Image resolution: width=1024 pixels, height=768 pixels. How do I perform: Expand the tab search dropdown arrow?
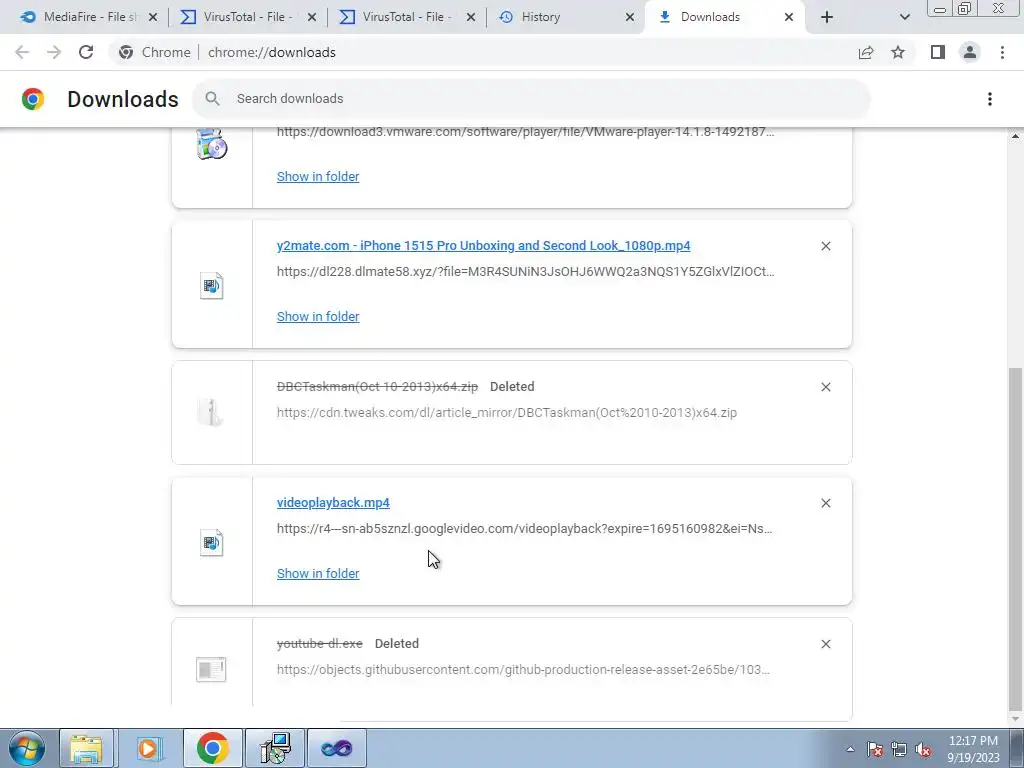coord(904,17)
